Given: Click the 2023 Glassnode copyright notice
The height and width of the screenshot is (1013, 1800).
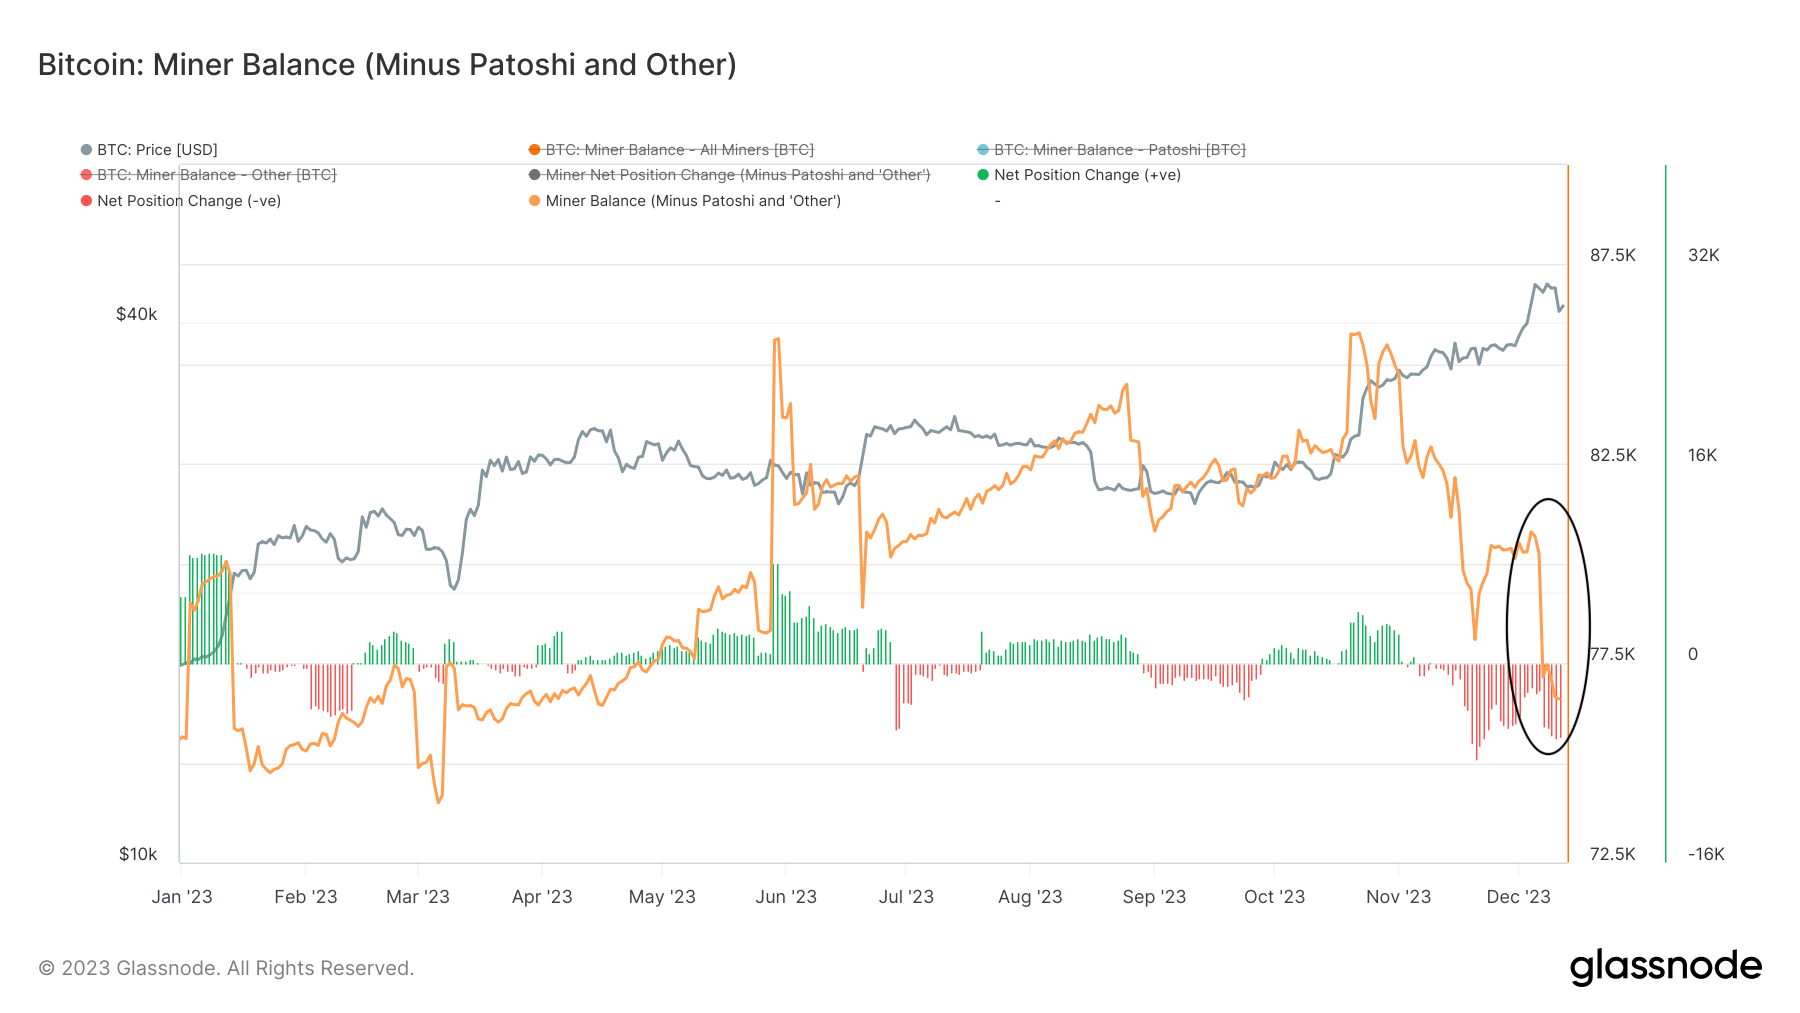Looking at the screenshot, I should 225,967.
